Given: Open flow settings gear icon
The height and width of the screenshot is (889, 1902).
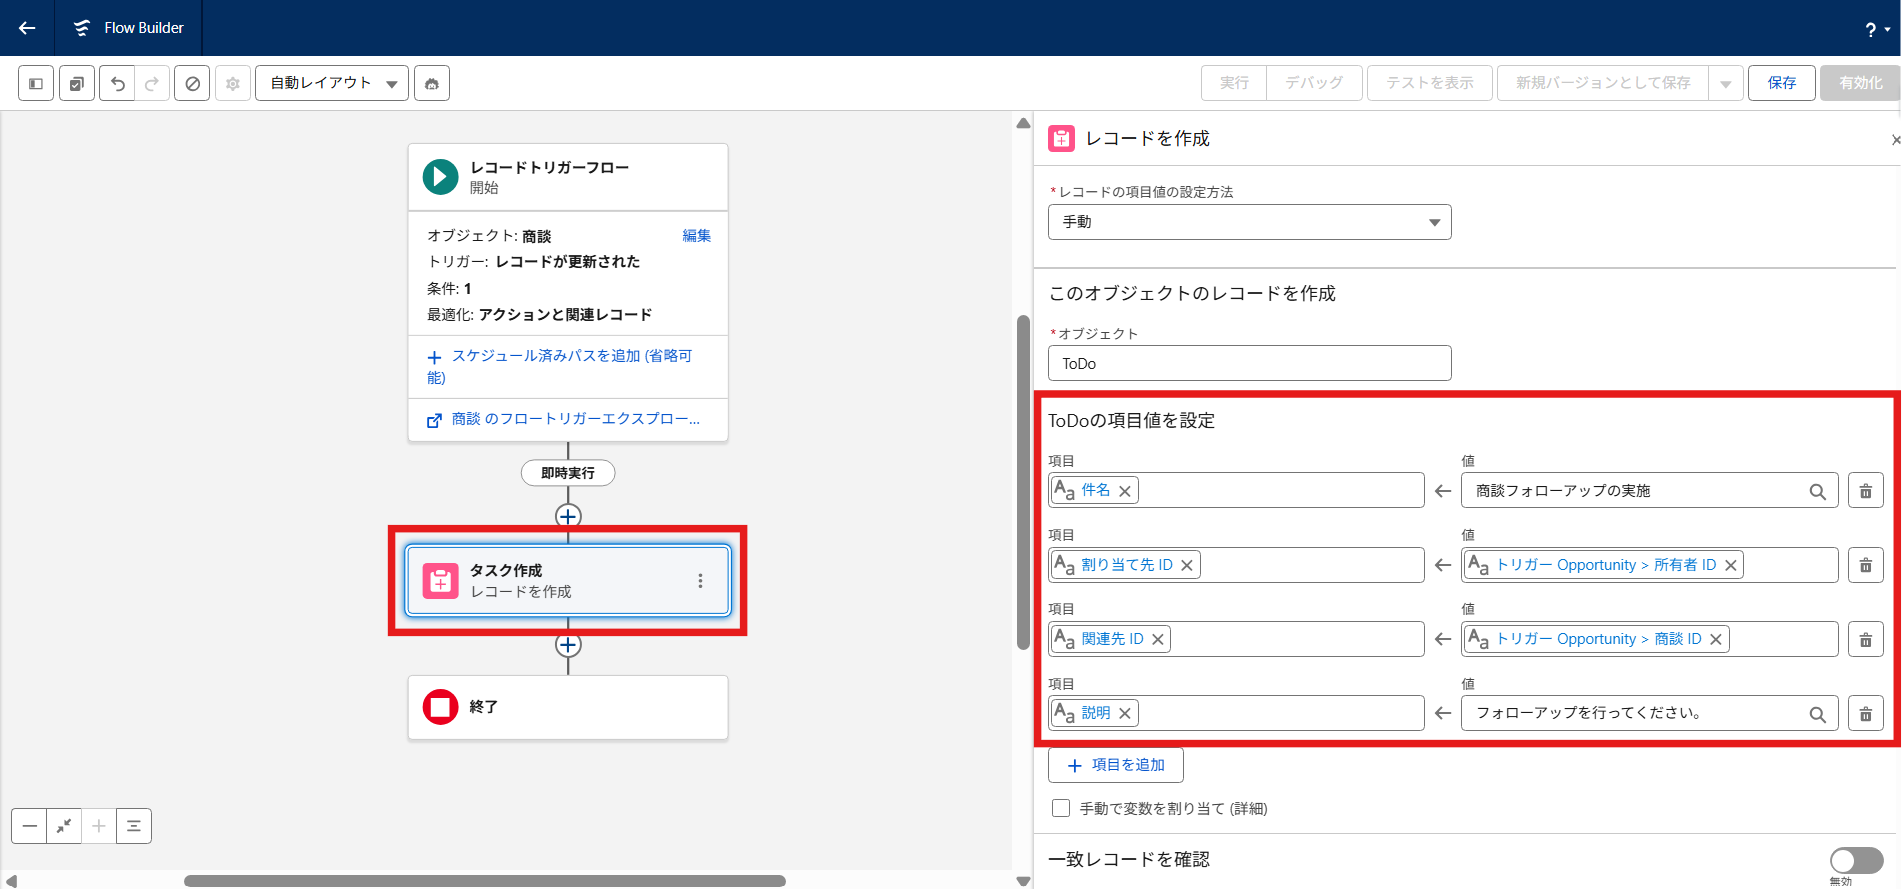Looking at the screenshot, I should pyautogui.click(x=233, y=83).
